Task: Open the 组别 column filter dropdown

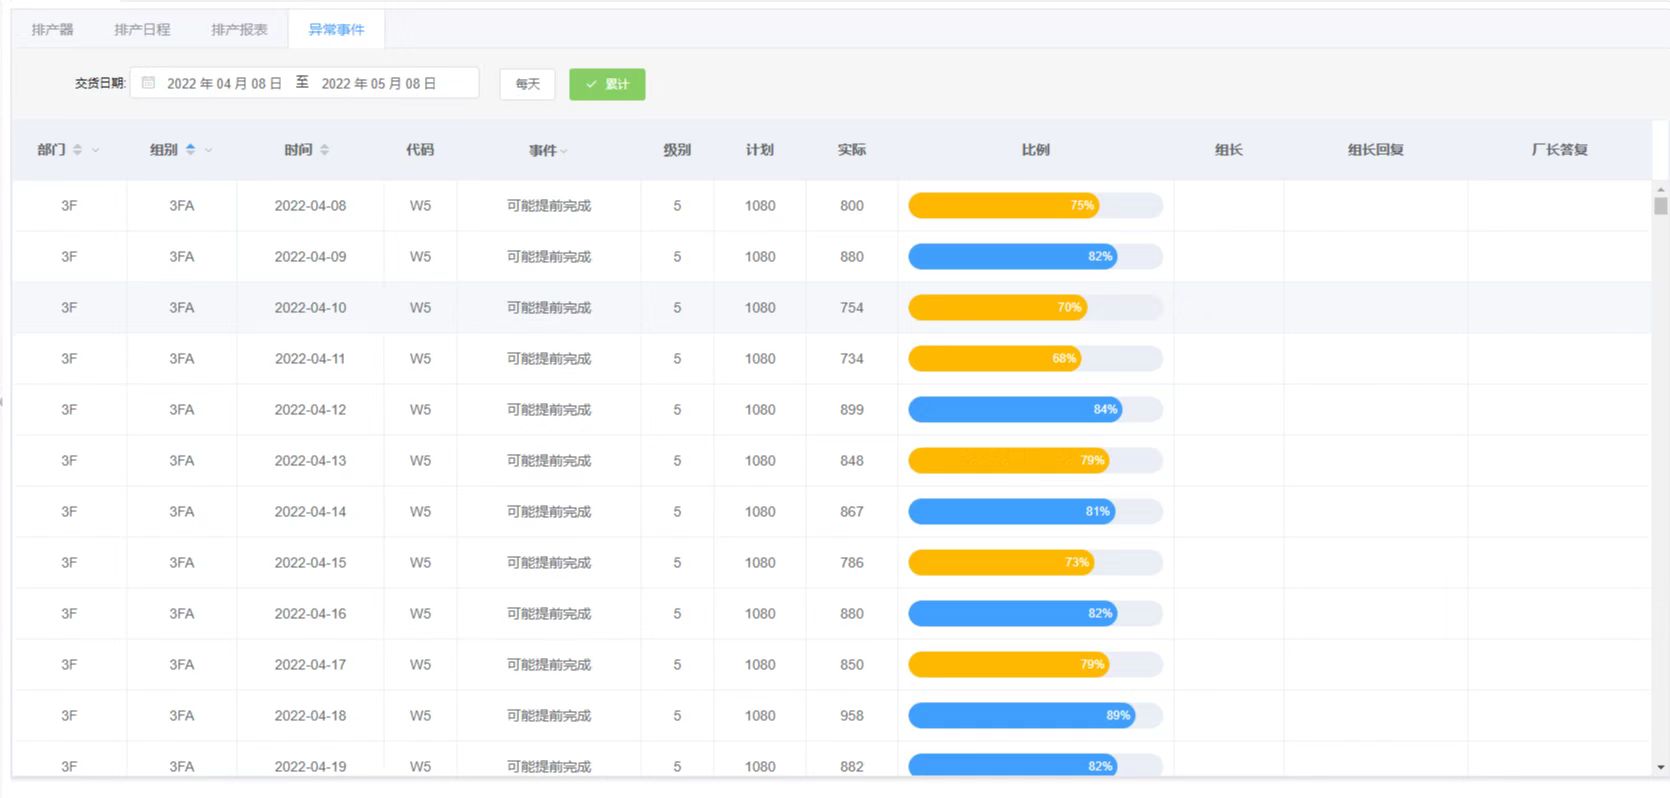Action: (x=208, y=150)
